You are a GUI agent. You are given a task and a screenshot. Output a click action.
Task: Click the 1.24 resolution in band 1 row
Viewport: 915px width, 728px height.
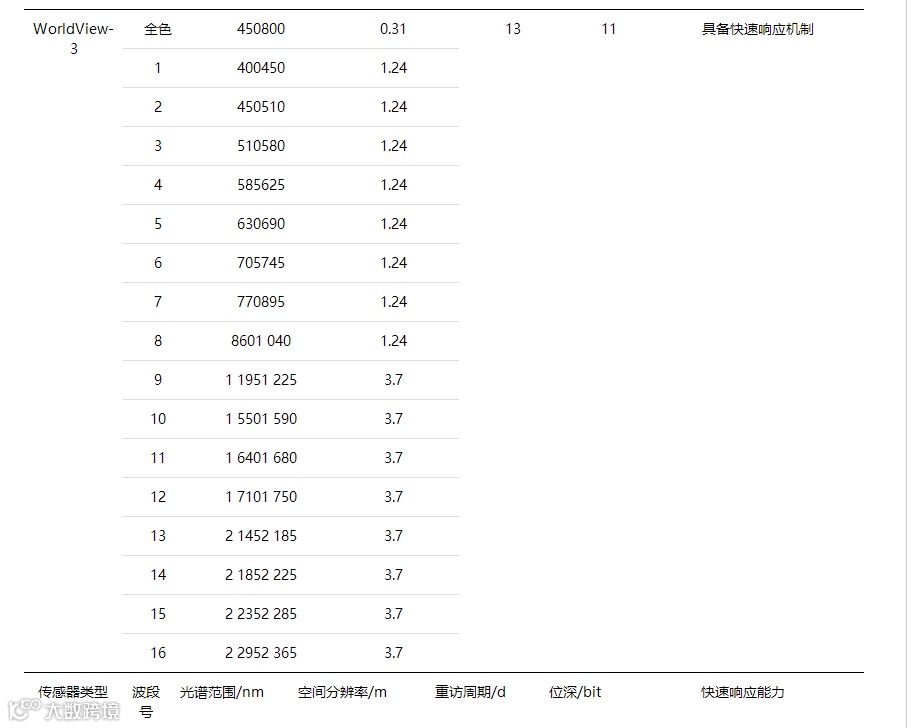(393, 68)
